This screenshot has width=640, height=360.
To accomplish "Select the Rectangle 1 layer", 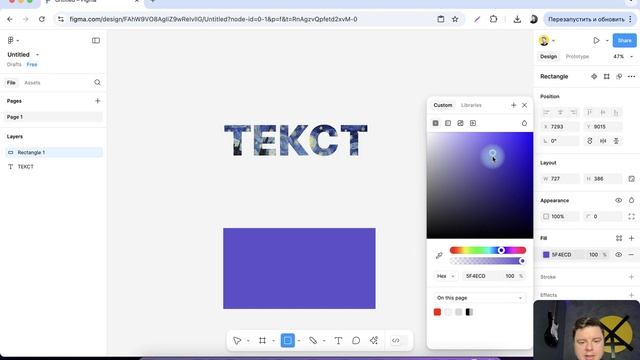I will 53,152.
